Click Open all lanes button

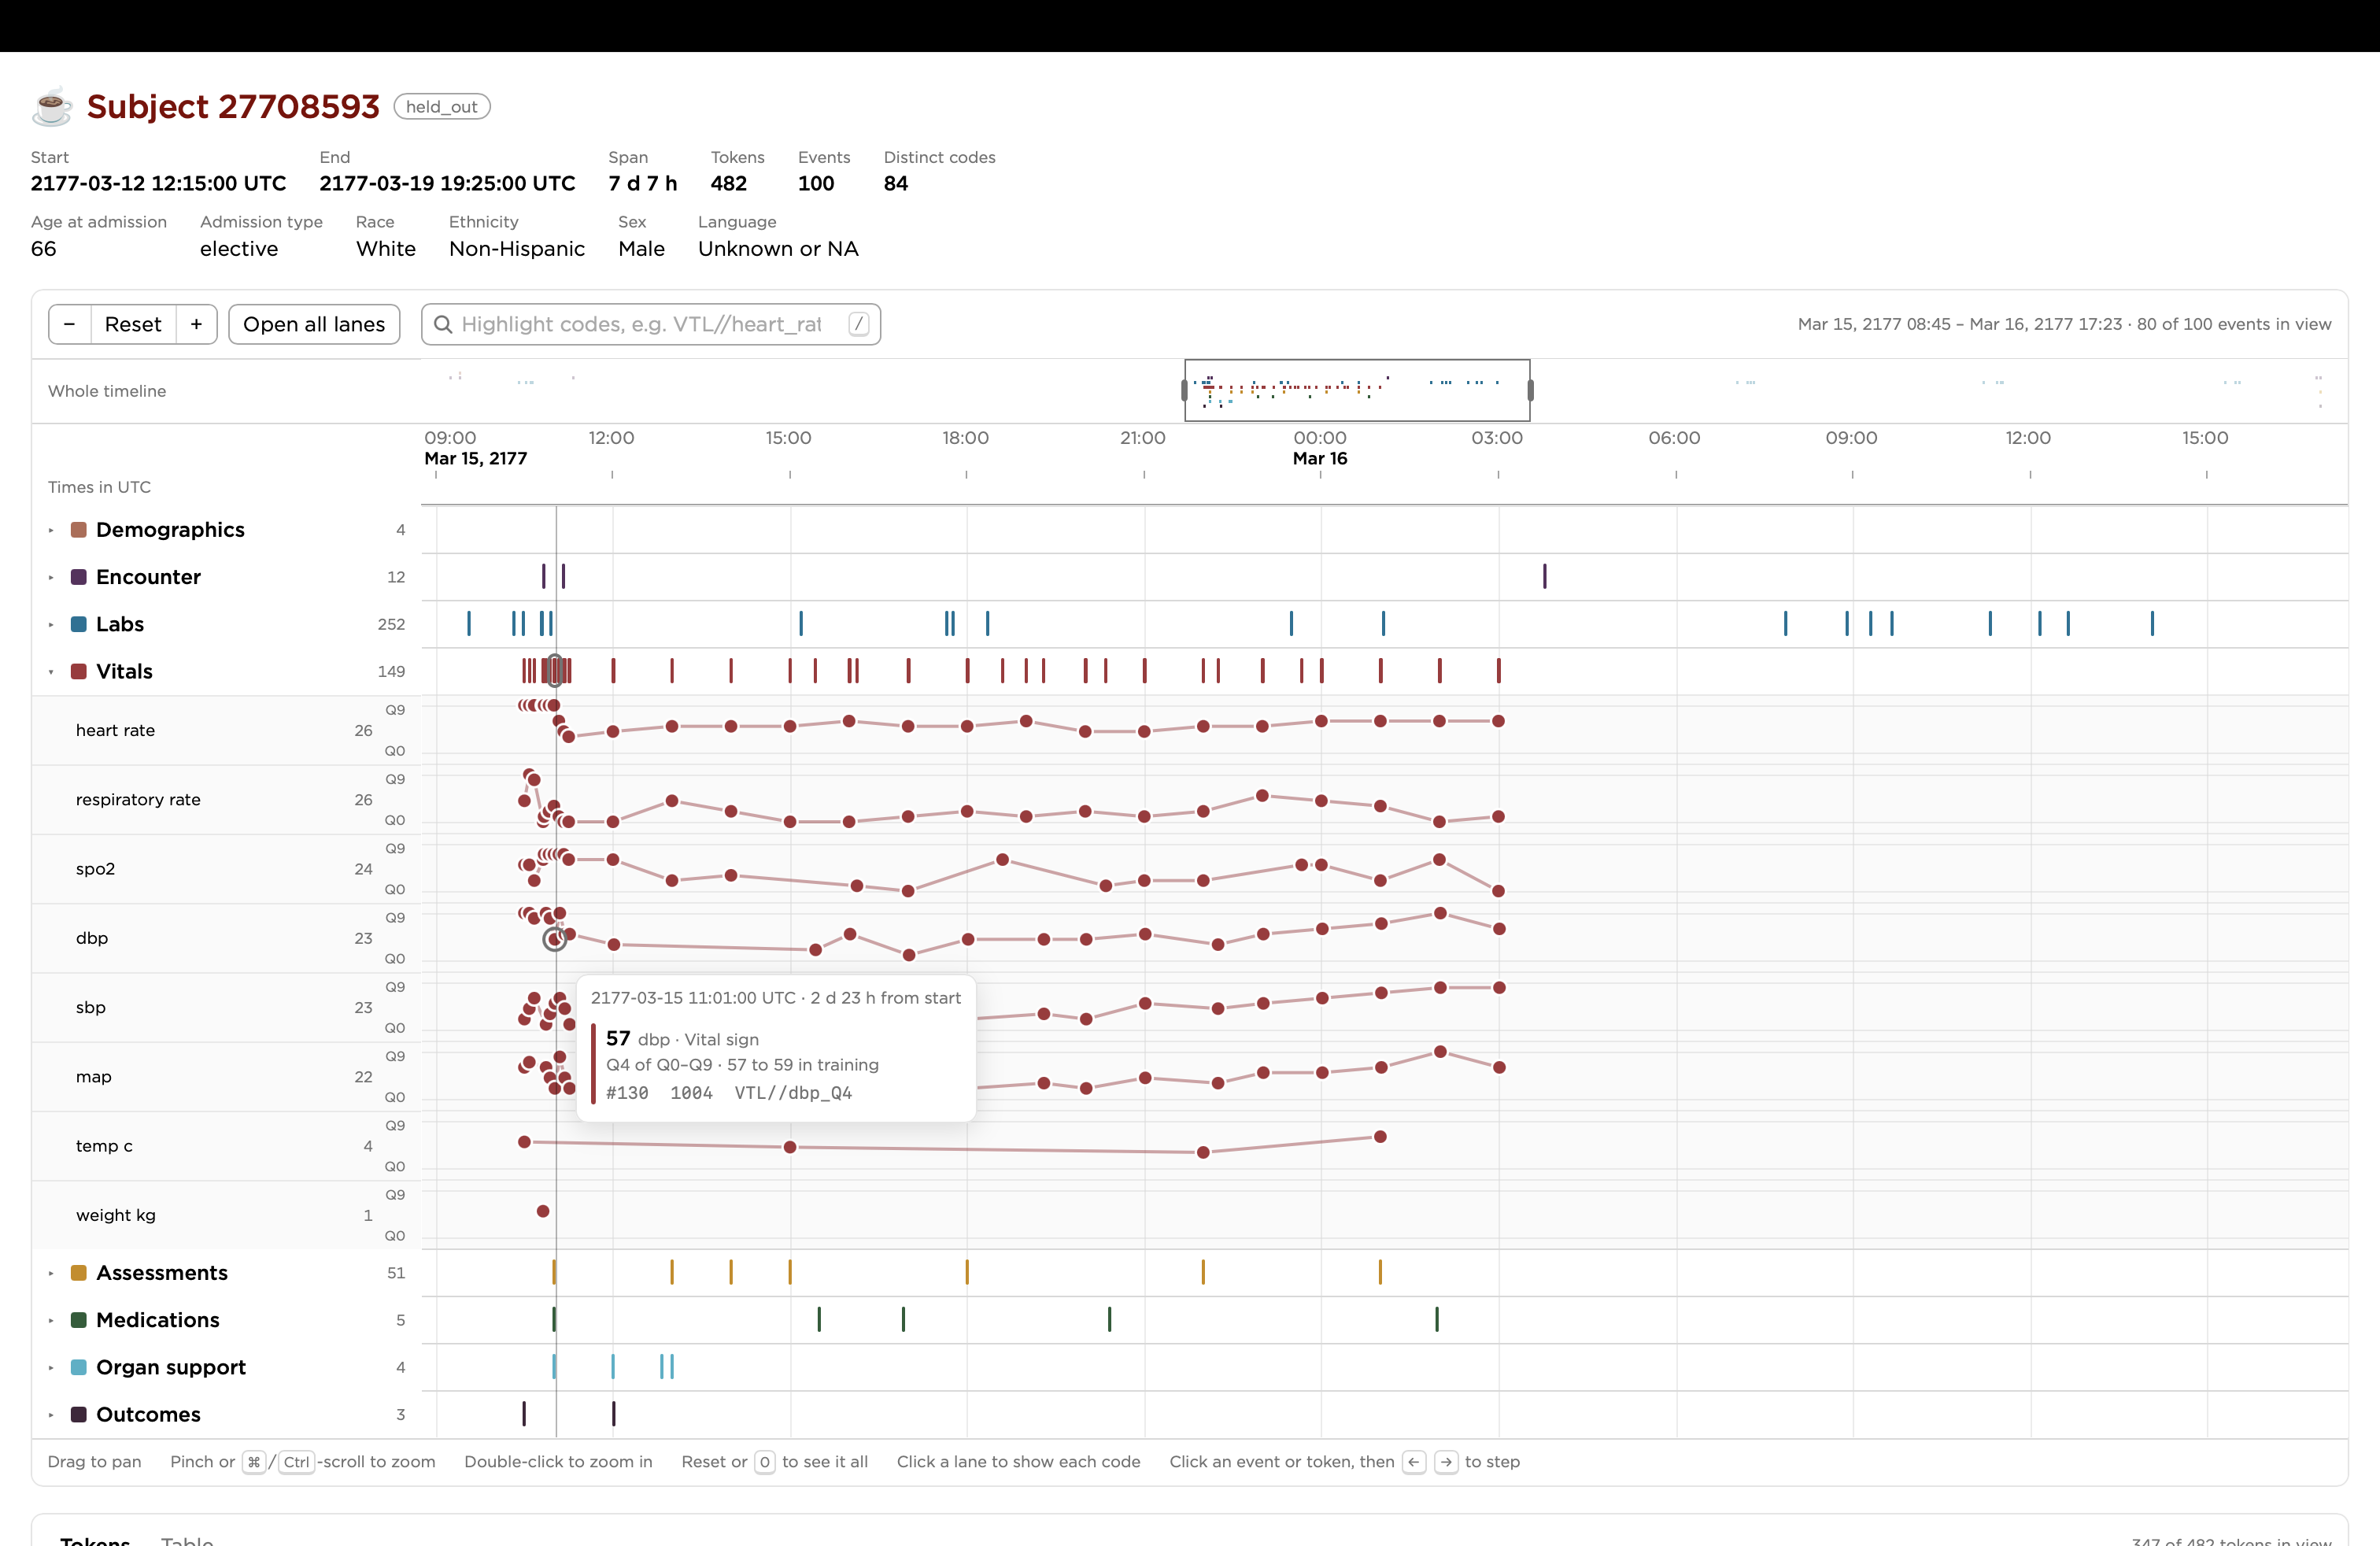tap(314, 324)
